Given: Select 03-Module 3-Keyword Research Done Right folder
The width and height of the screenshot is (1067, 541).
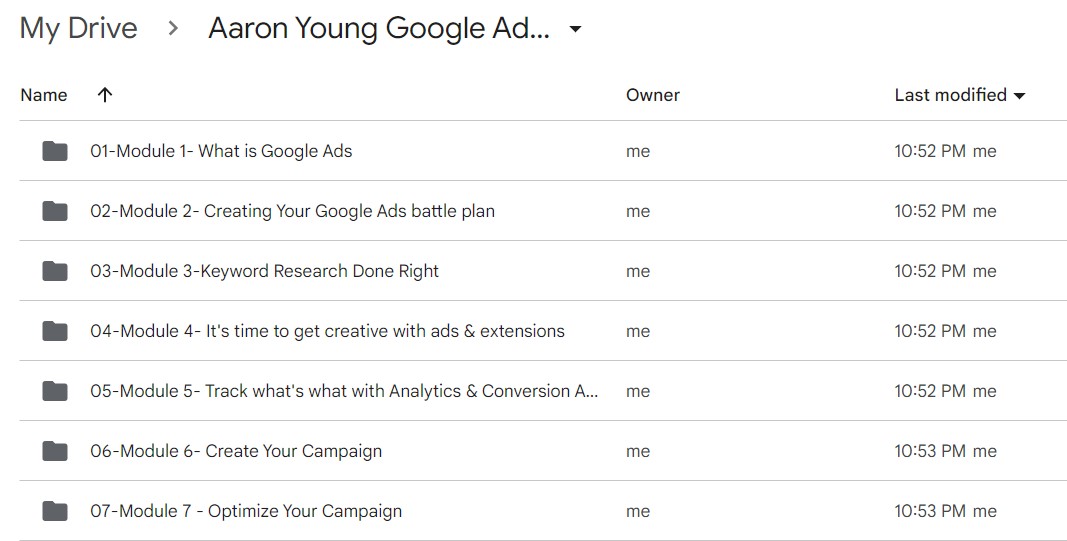Looking at the screenshot, I should pos(543,271).
